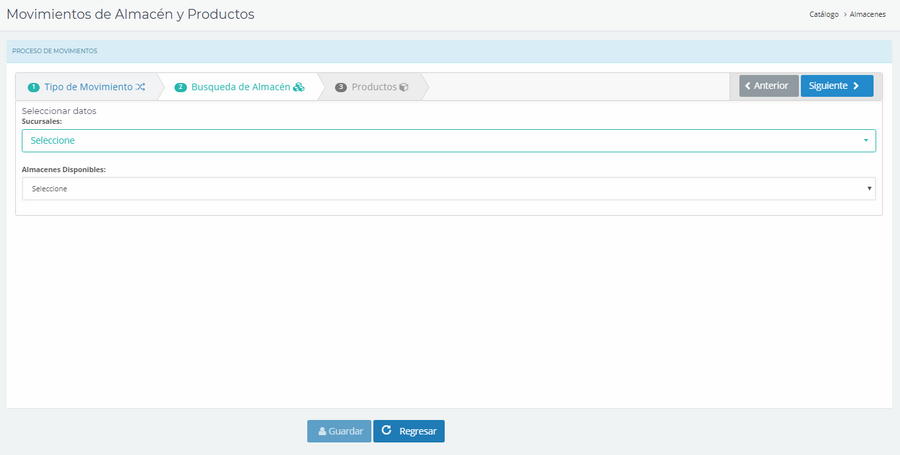This screenshot has height=455, width=900.
Task: Click the arrow on the Sucursales dropdown
Action: coord(865,141)
